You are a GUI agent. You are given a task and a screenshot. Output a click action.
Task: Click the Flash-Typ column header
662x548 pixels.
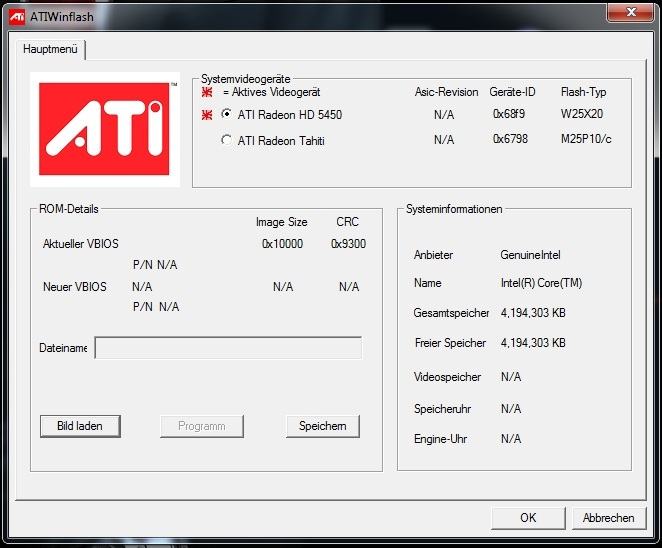(x=583, y=92)
